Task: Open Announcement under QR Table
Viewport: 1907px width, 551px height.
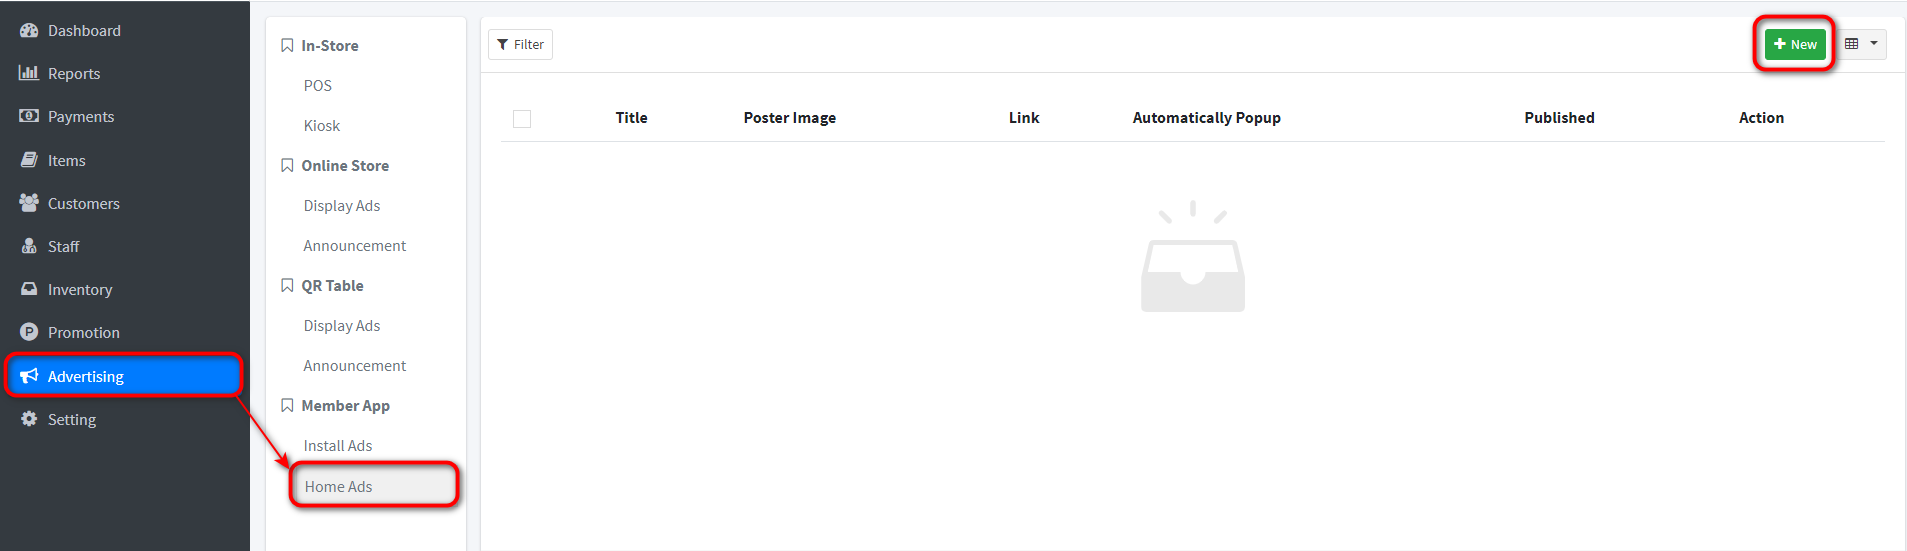Action: 355,366
